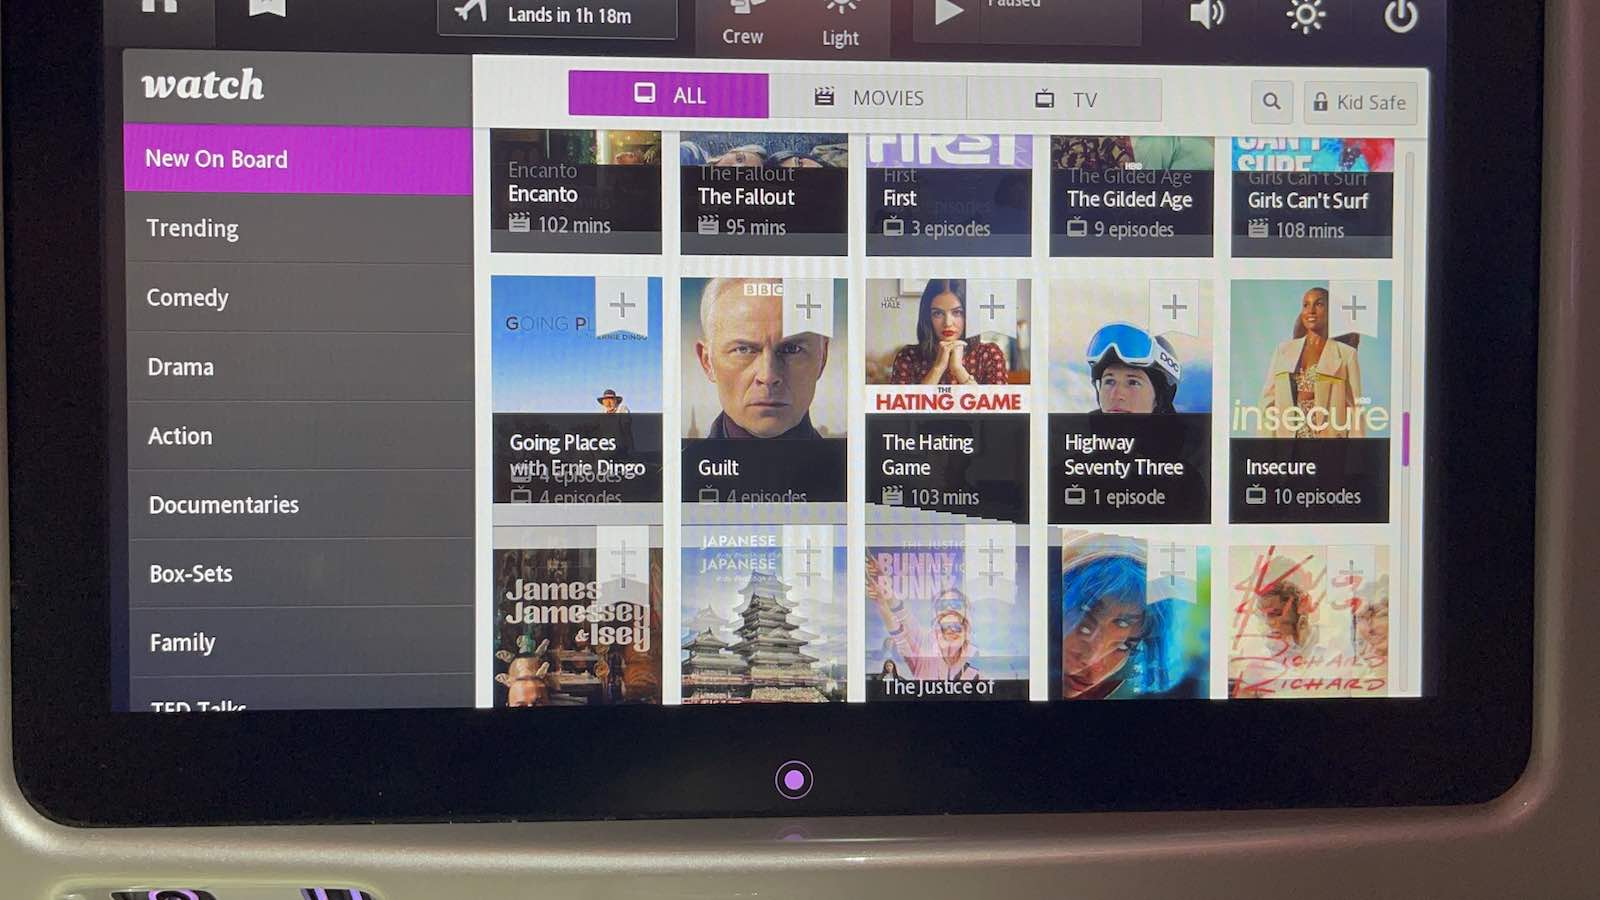The height and width of the screenshot is (900, 1600).
Task: Open the Drama category
Action: click(x=301, y=367)
